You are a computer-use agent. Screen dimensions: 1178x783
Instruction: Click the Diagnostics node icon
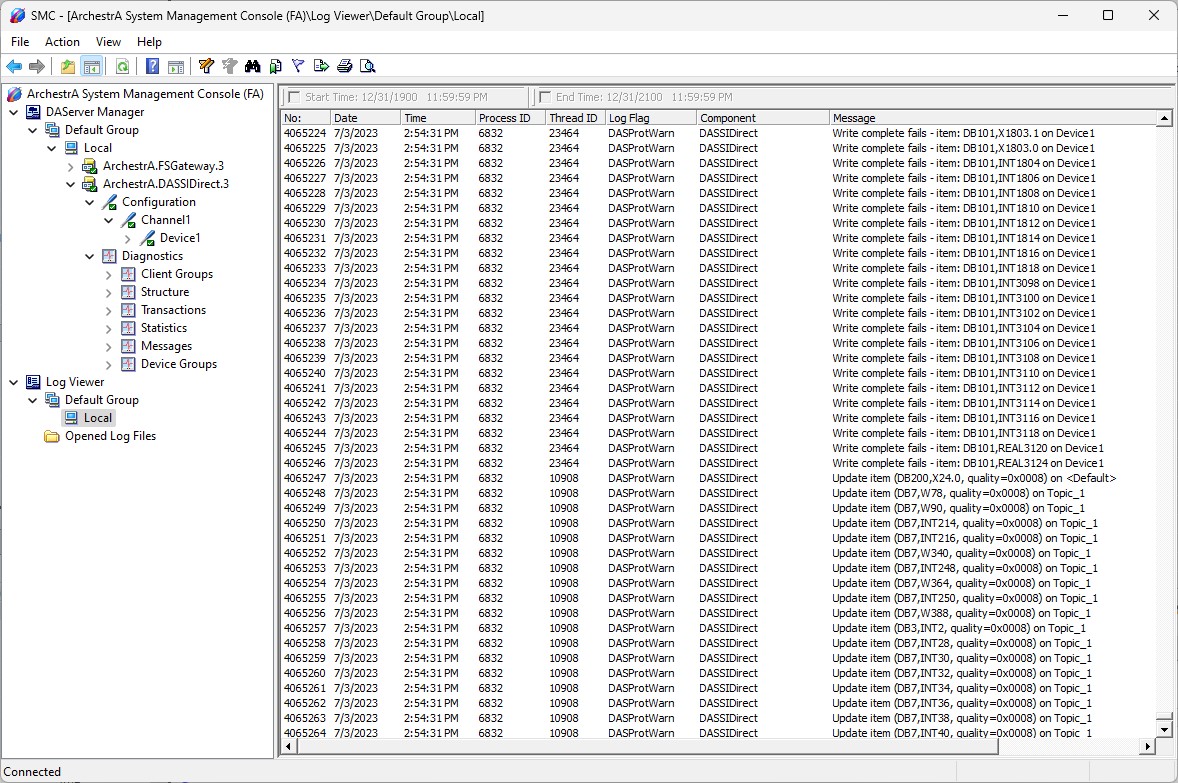(x=109, y=256)
